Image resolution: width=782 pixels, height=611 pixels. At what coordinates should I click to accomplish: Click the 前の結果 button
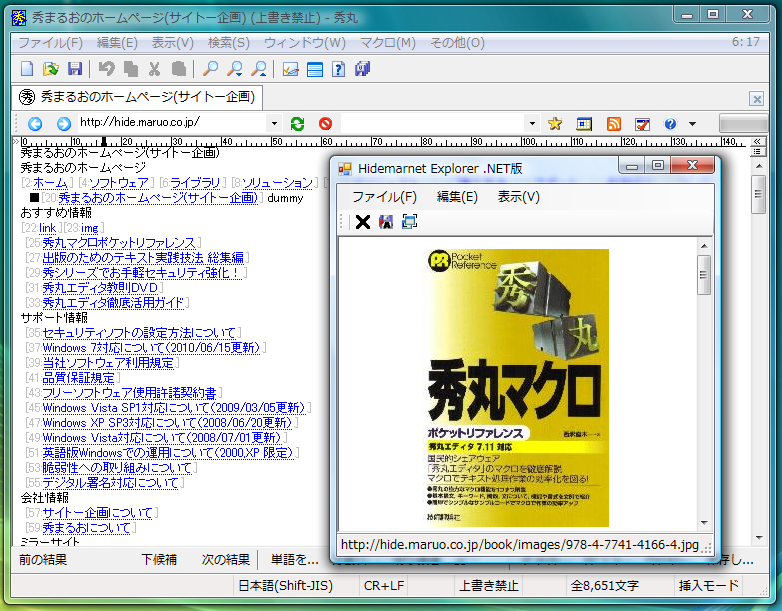(x=43, y=560)
